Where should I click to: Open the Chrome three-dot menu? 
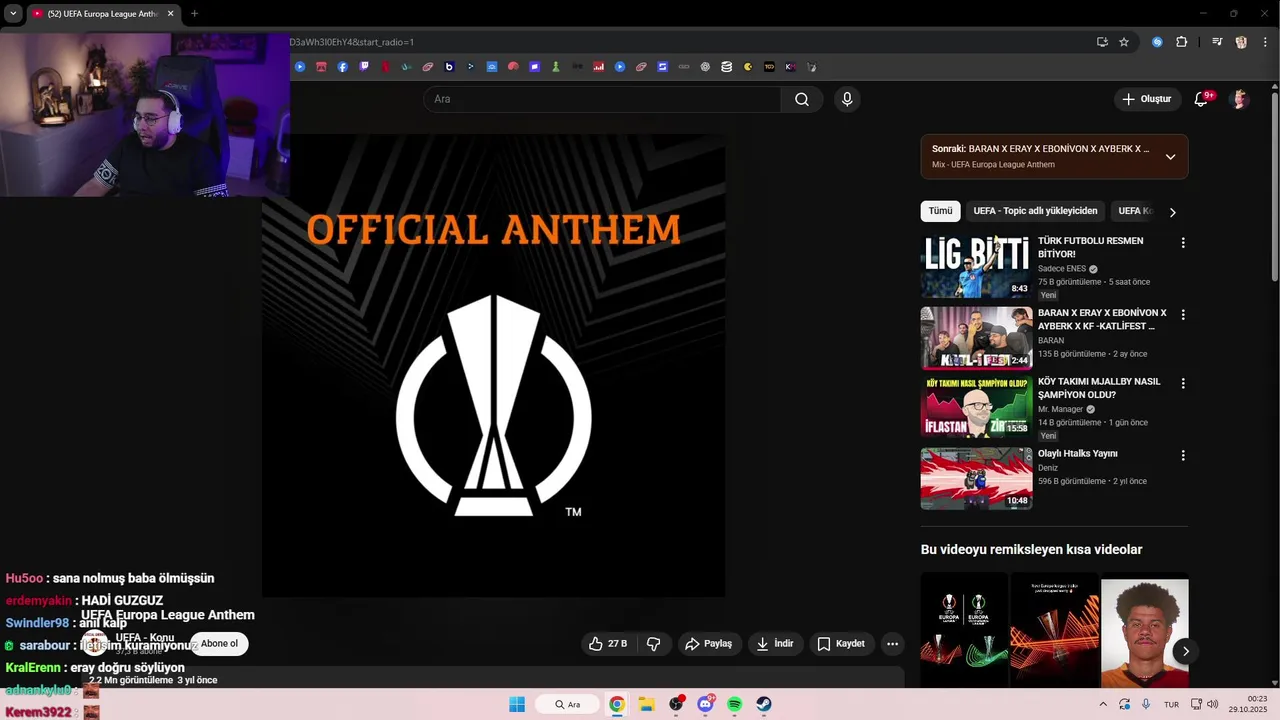pyautogui.click(x=1264, y=42)
